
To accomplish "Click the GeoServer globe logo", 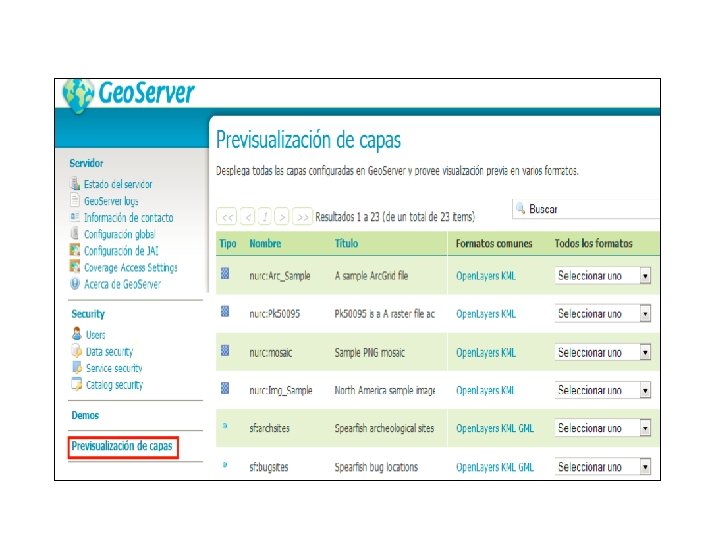I will click(78, 96).
